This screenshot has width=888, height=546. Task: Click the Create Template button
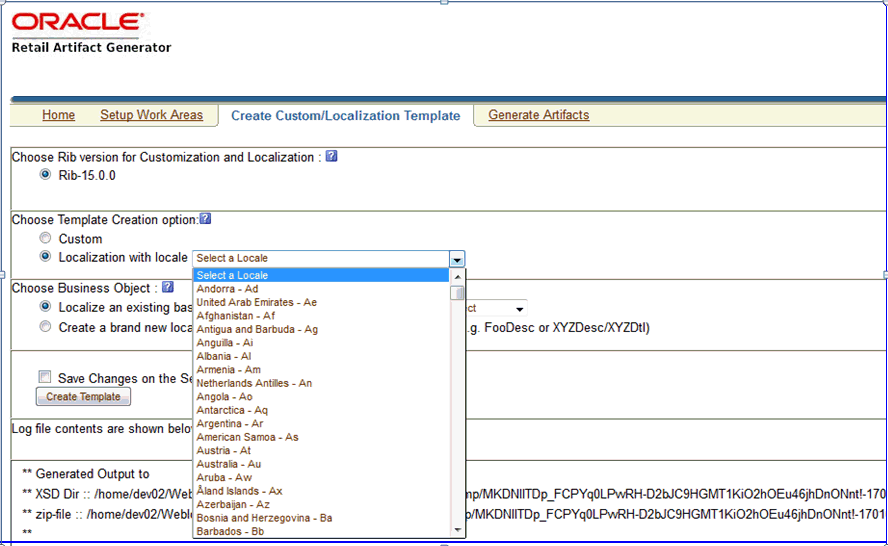pos(83,396)
